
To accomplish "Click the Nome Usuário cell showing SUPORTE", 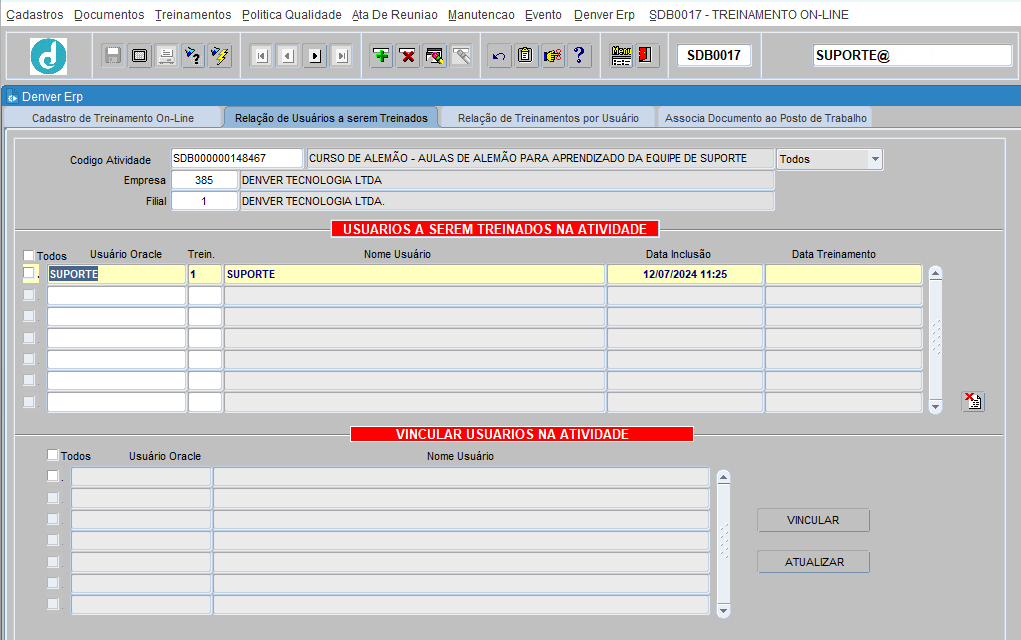I will pyautogui.click(x=414, y=274).
